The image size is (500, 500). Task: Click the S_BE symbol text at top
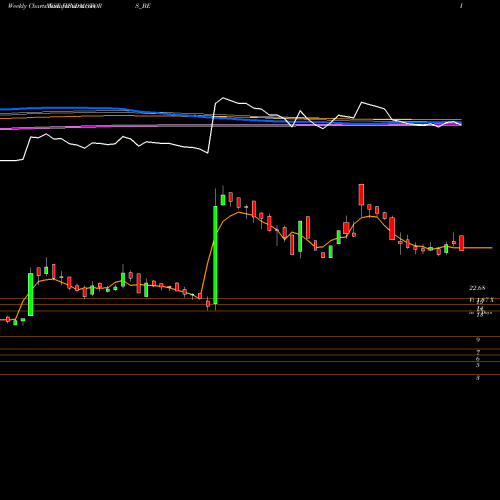tap(143, 6)
